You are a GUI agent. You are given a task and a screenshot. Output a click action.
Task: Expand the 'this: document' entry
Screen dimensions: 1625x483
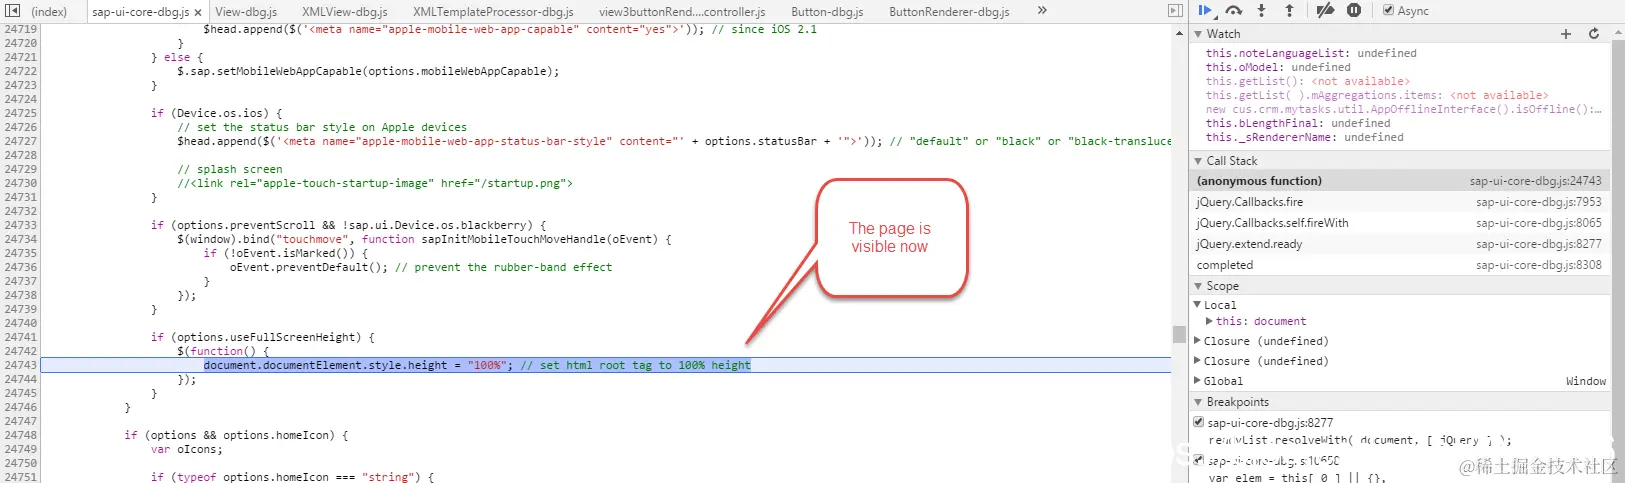[1210, 321]
